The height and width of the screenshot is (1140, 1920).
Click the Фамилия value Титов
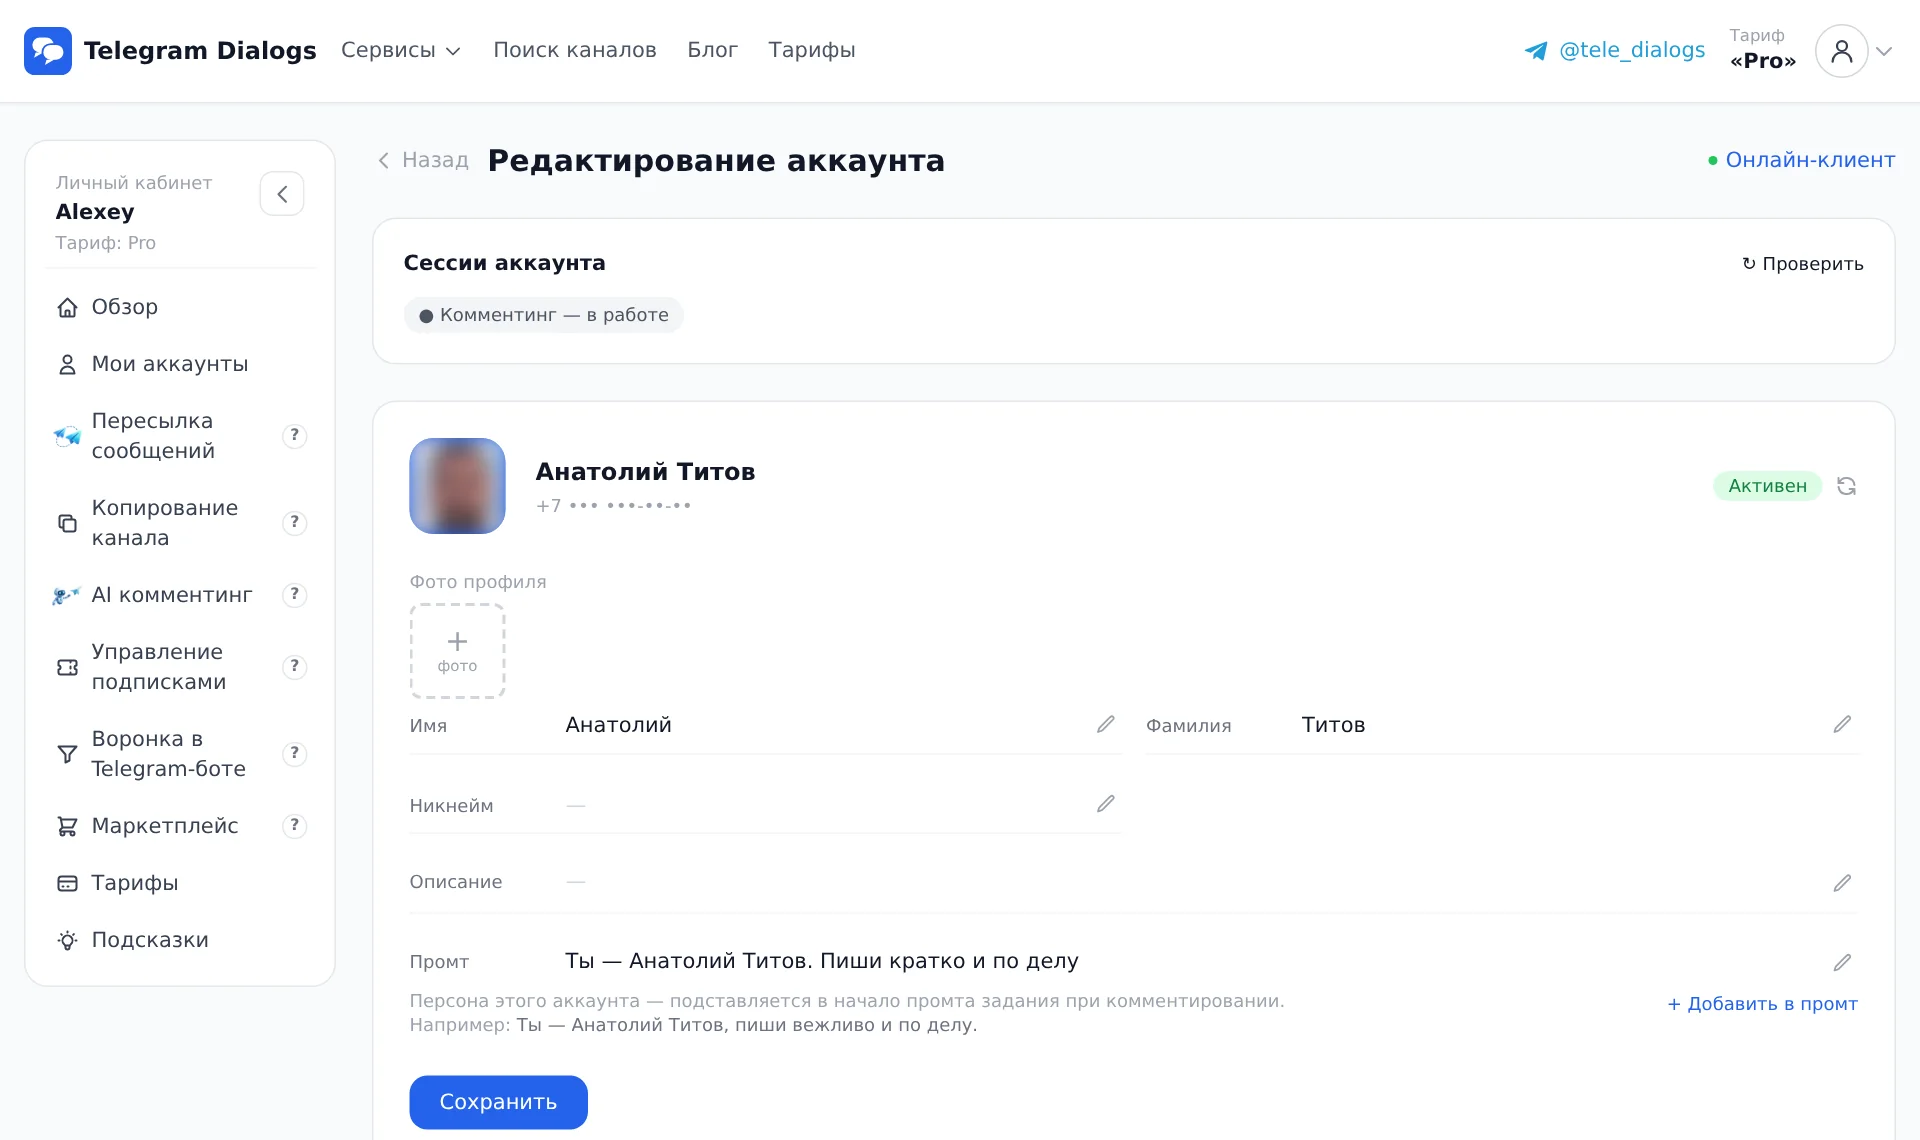(x=1333, y=725)
